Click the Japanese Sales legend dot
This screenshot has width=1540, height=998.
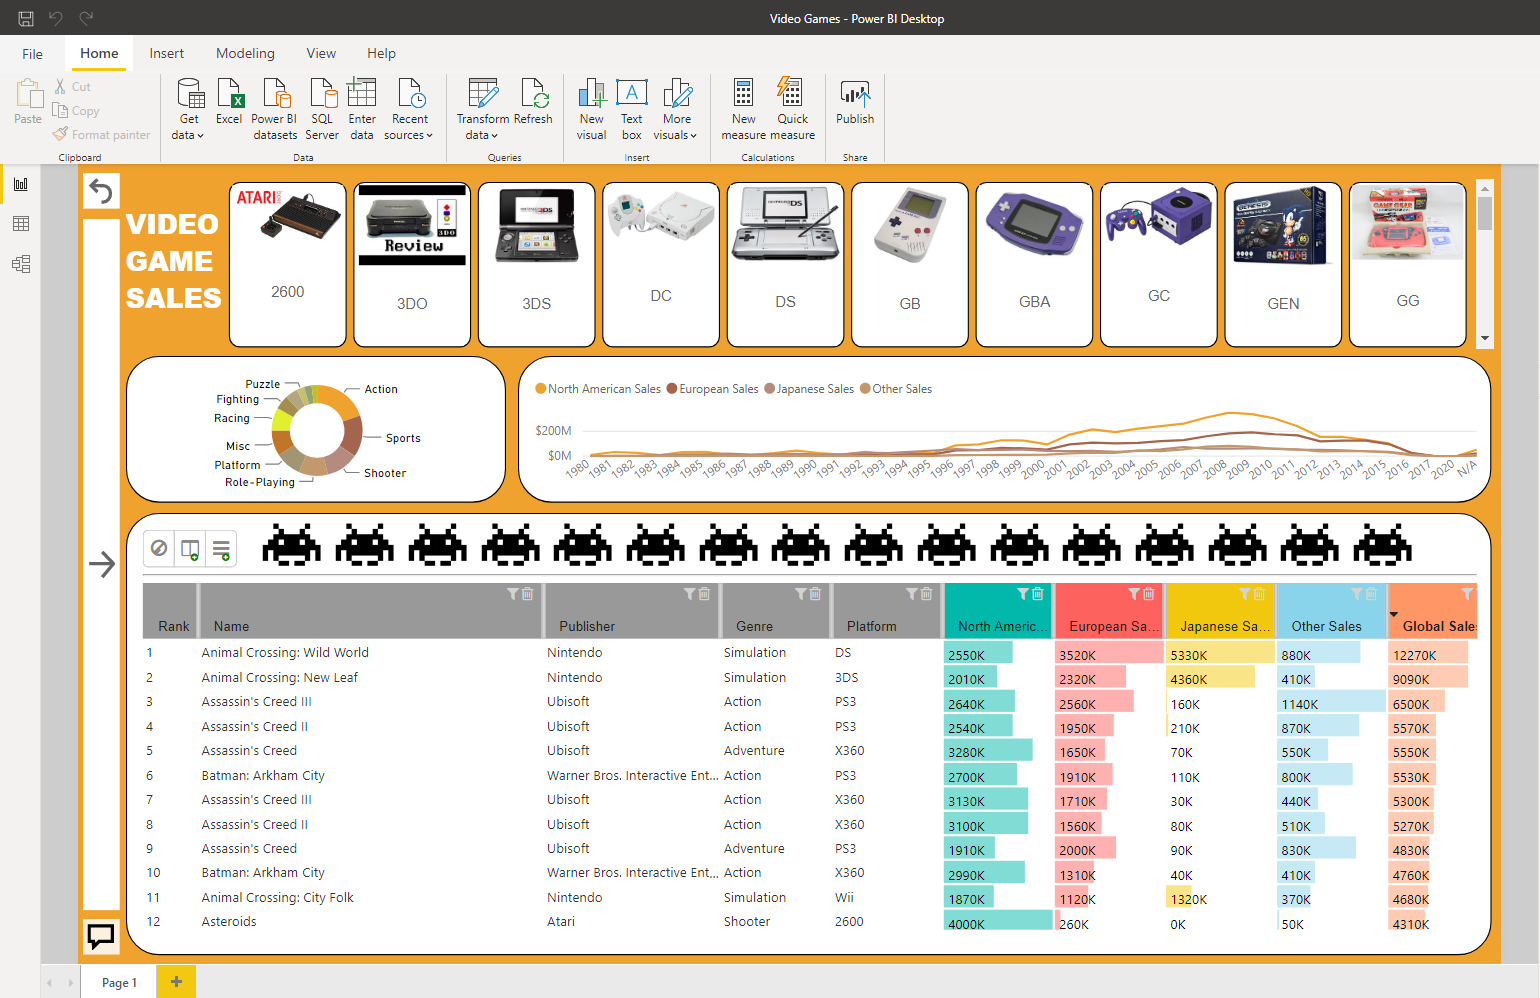click(x=770, y=389)
